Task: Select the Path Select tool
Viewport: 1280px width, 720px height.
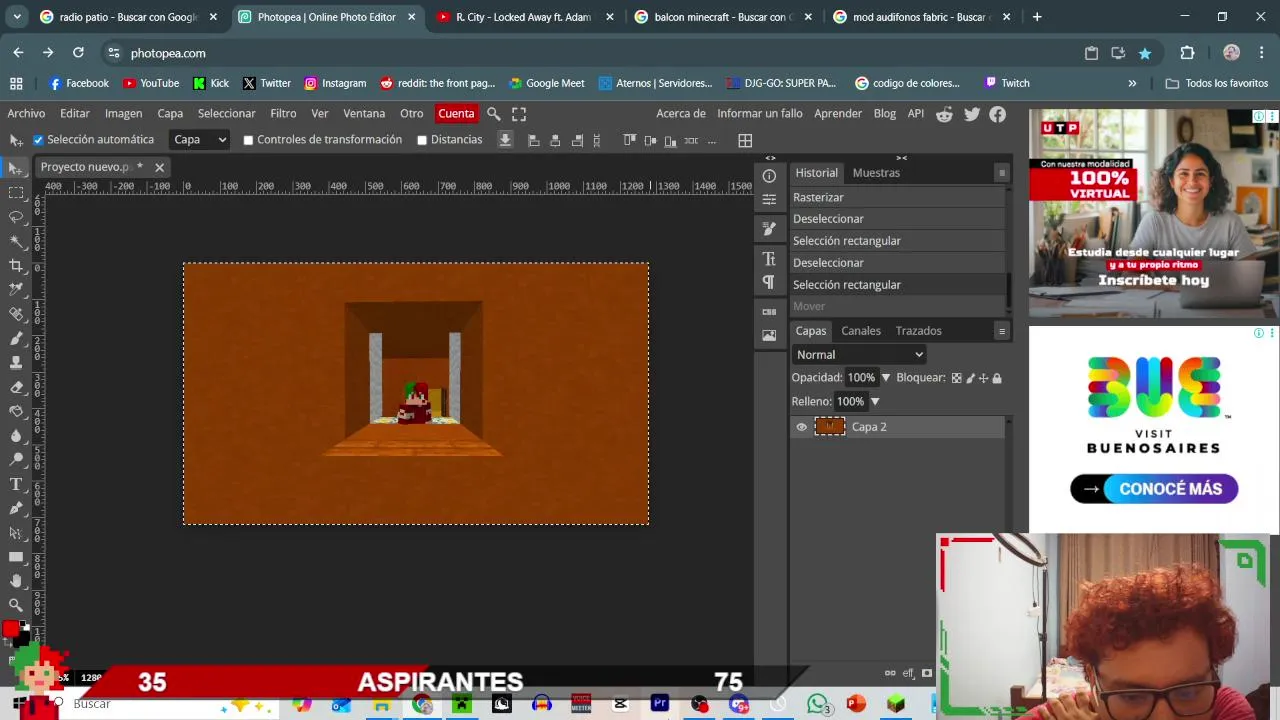Action: 16,532
